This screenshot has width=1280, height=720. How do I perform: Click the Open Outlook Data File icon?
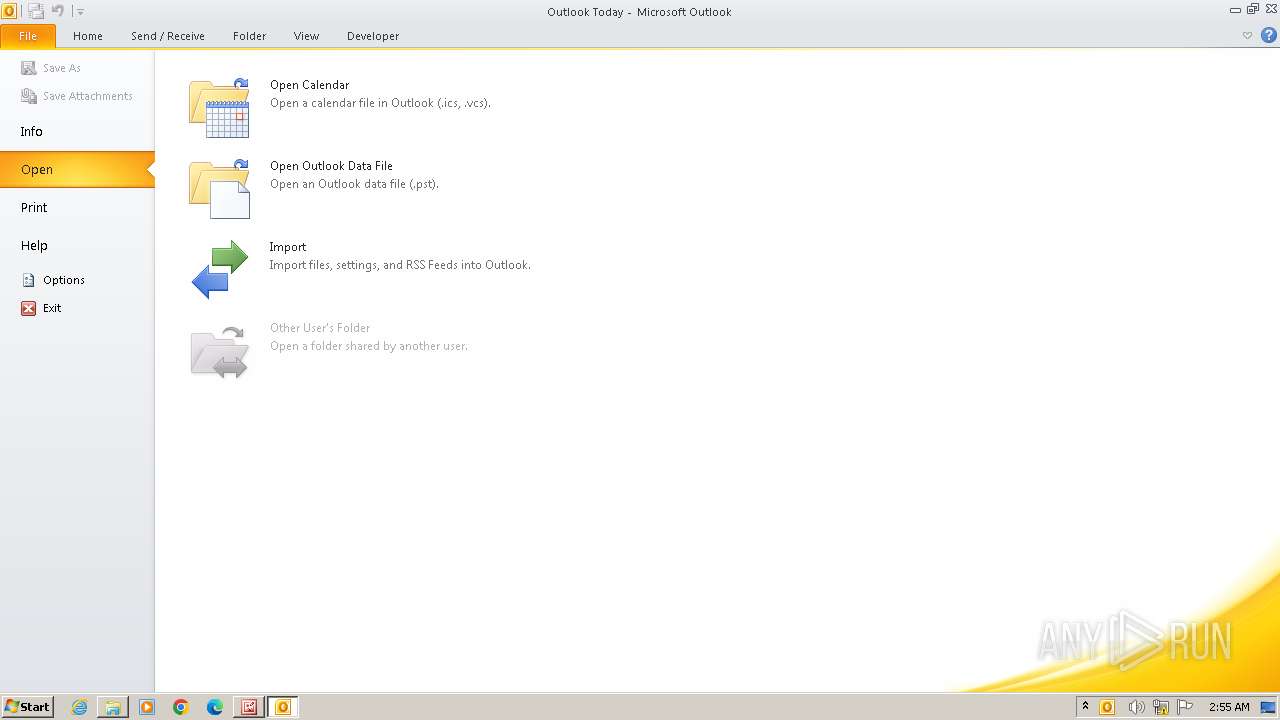tap(219, 189)
